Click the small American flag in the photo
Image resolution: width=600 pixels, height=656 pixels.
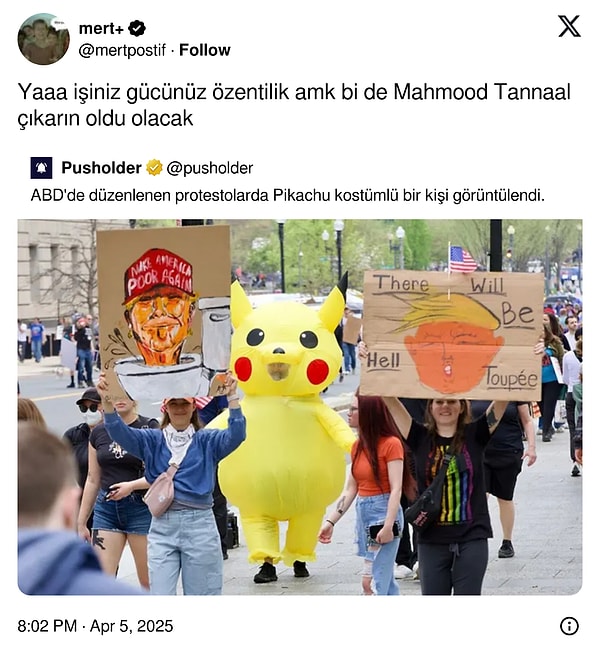point(462,259)
